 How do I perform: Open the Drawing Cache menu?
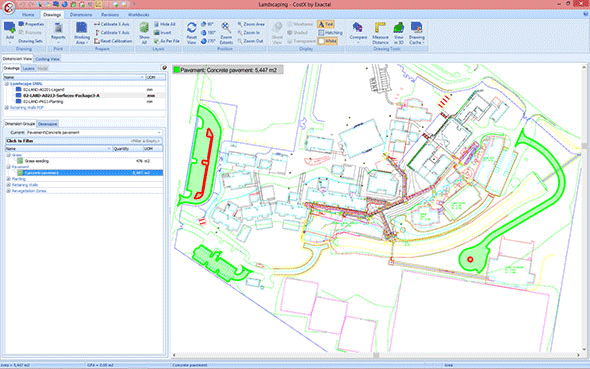pos(417,33)
